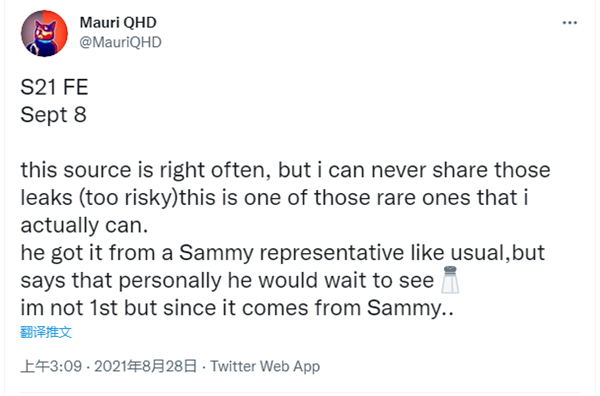Click the line 'he got it from a Sammy representative'
Screen dimensions: 600x396
pyautogui.click(x=282, y=253)
